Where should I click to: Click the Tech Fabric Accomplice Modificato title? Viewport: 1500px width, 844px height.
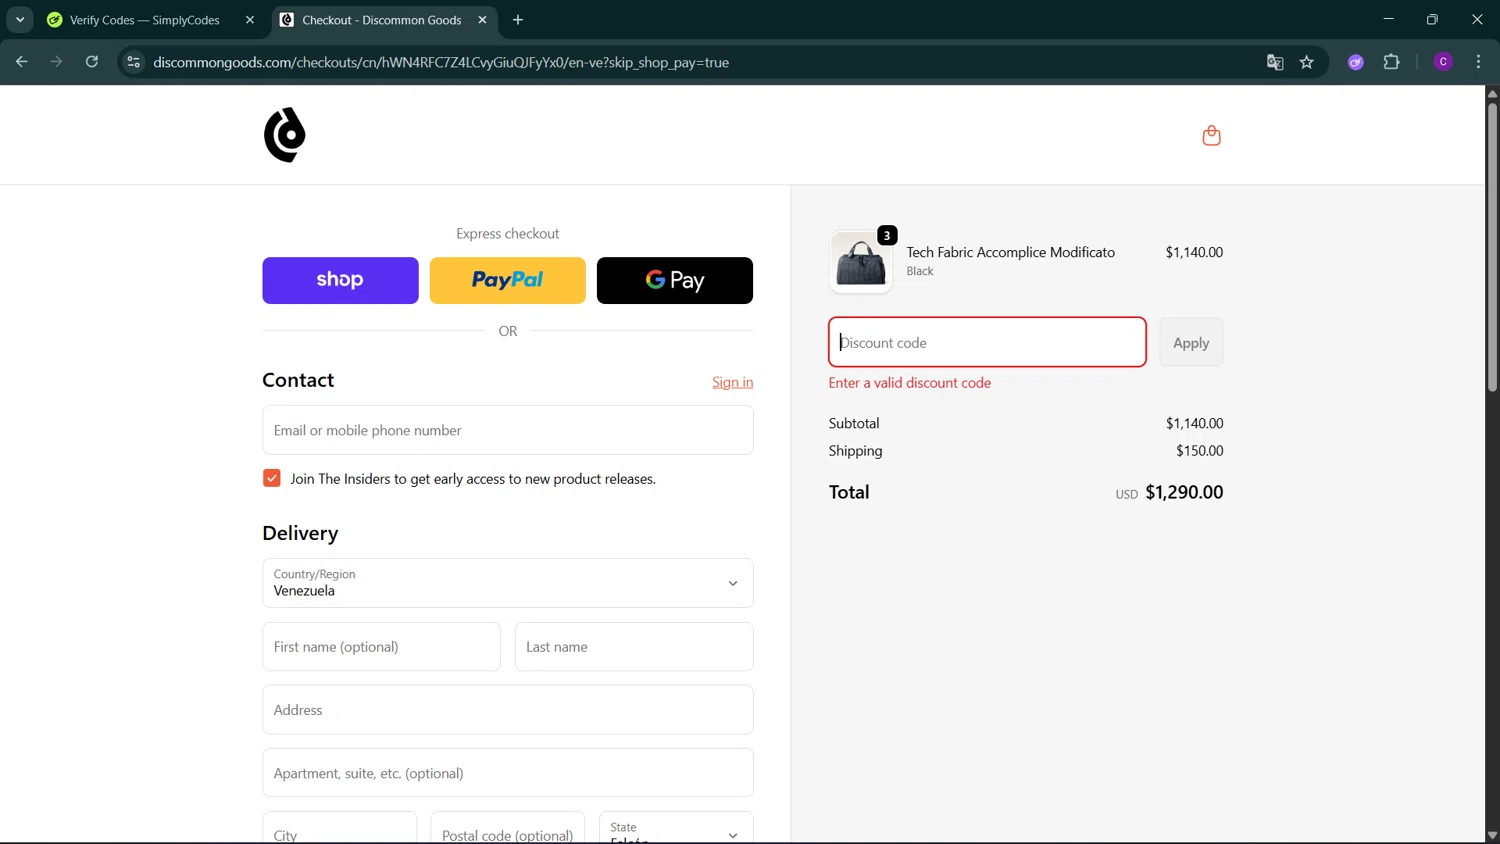tap(1010, 252)
